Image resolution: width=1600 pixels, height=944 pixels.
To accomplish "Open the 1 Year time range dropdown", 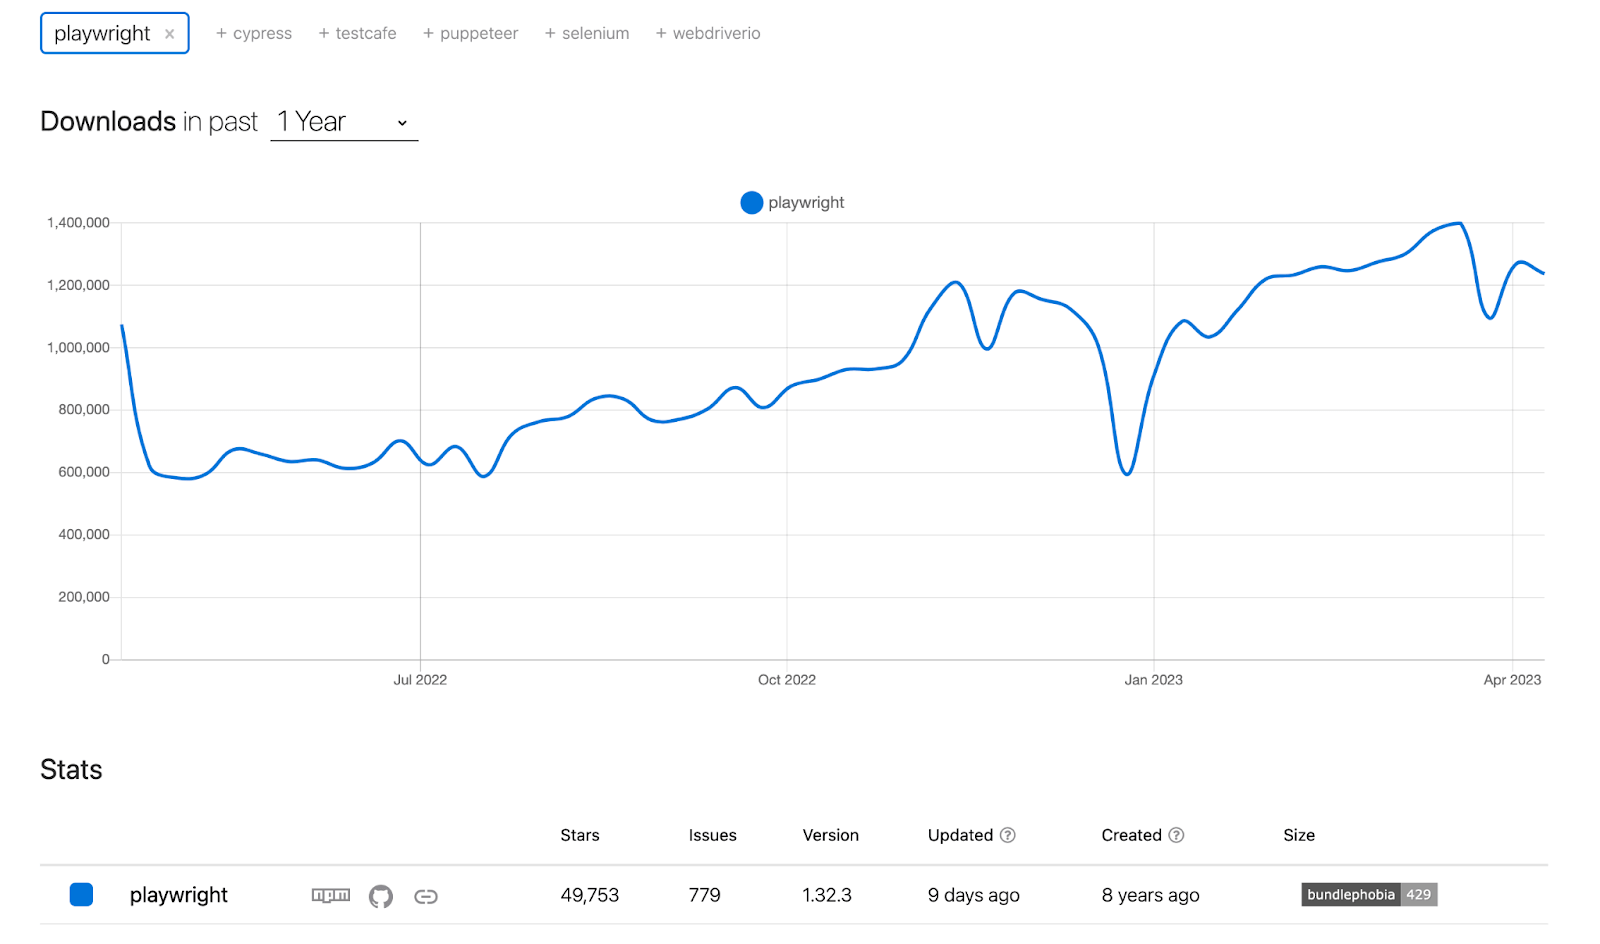I will tap(344, 122).
